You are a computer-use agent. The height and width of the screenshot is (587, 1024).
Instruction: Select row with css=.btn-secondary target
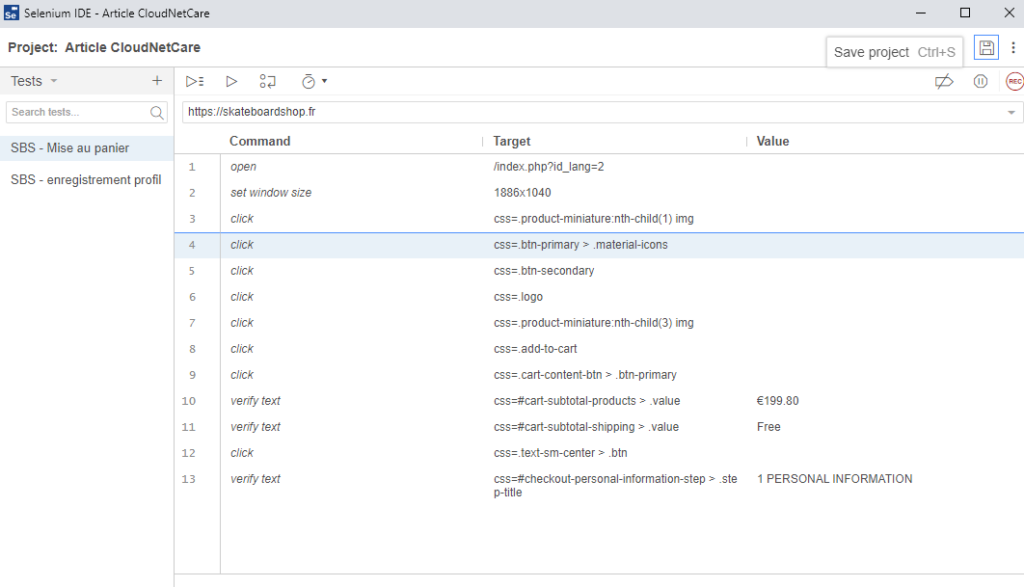coord(599,270)
